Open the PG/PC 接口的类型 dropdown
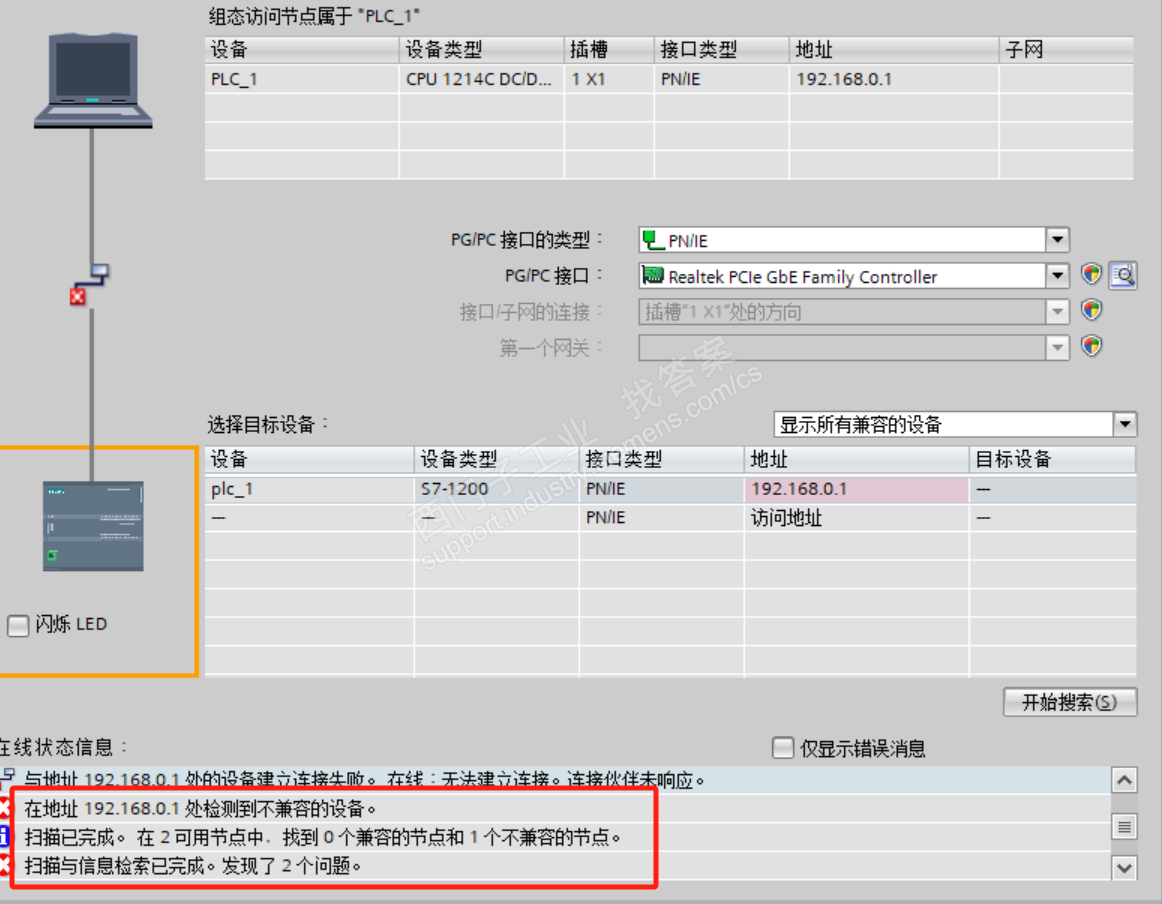The width and height of the screenshot is (1162, 904). pos(1058,239)
